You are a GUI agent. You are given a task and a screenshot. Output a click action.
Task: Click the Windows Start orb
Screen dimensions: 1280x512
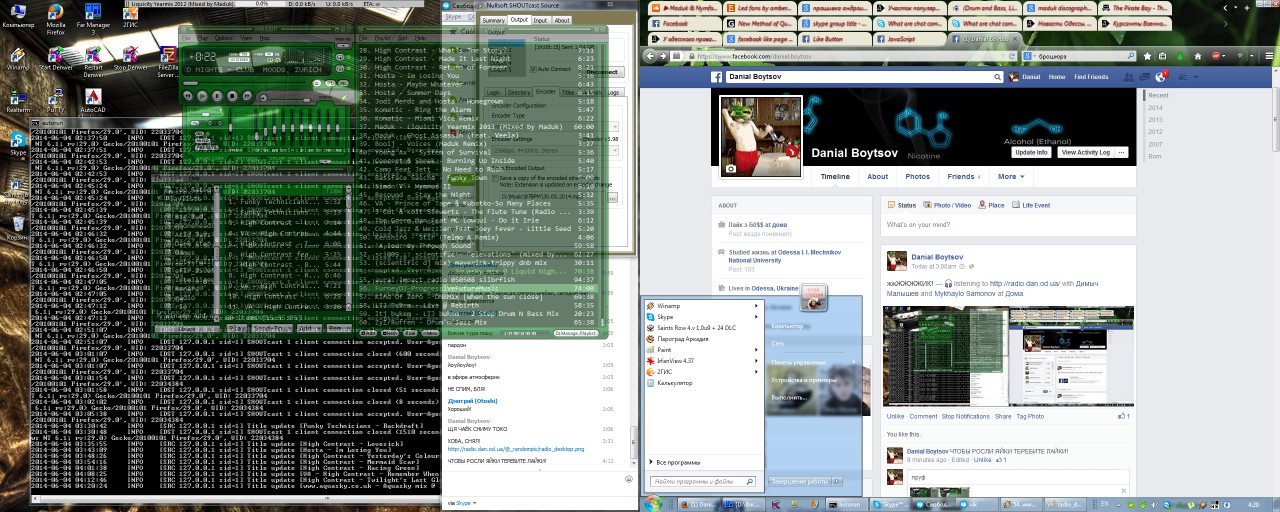tap(653, 504)
